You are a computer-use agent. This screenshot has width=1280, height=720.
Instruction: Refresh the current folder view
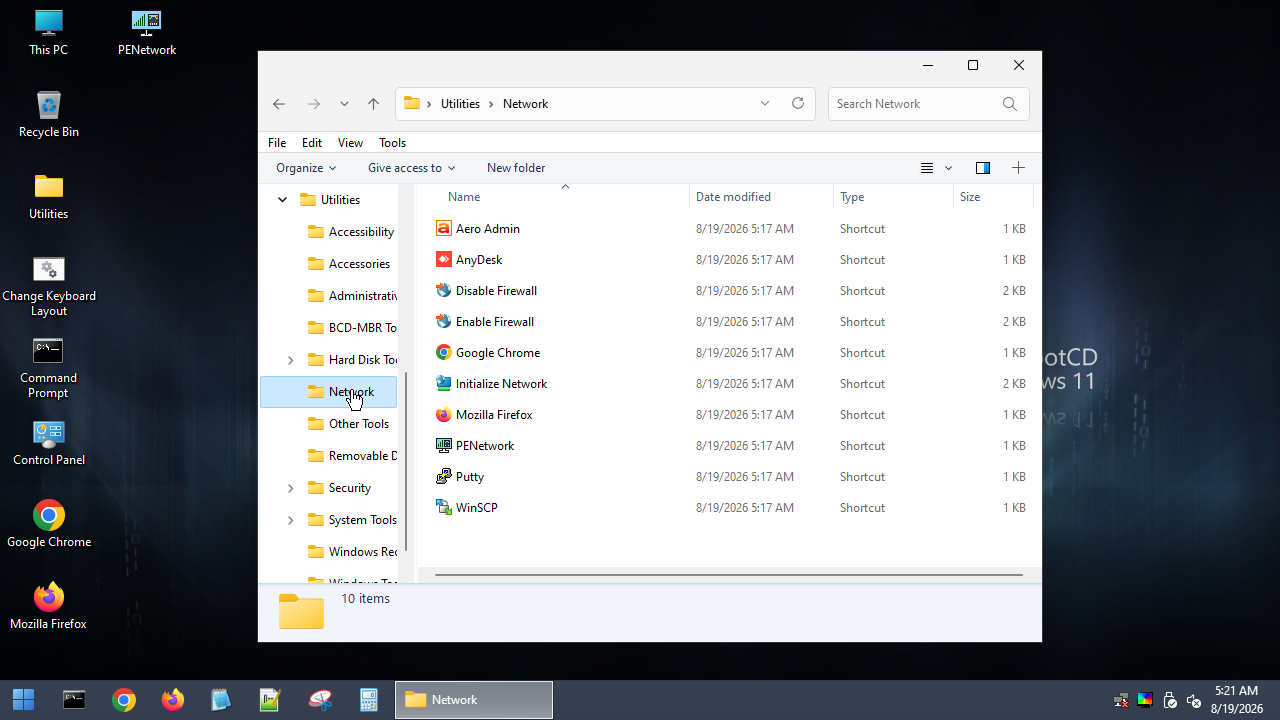[x=798, y=103]
